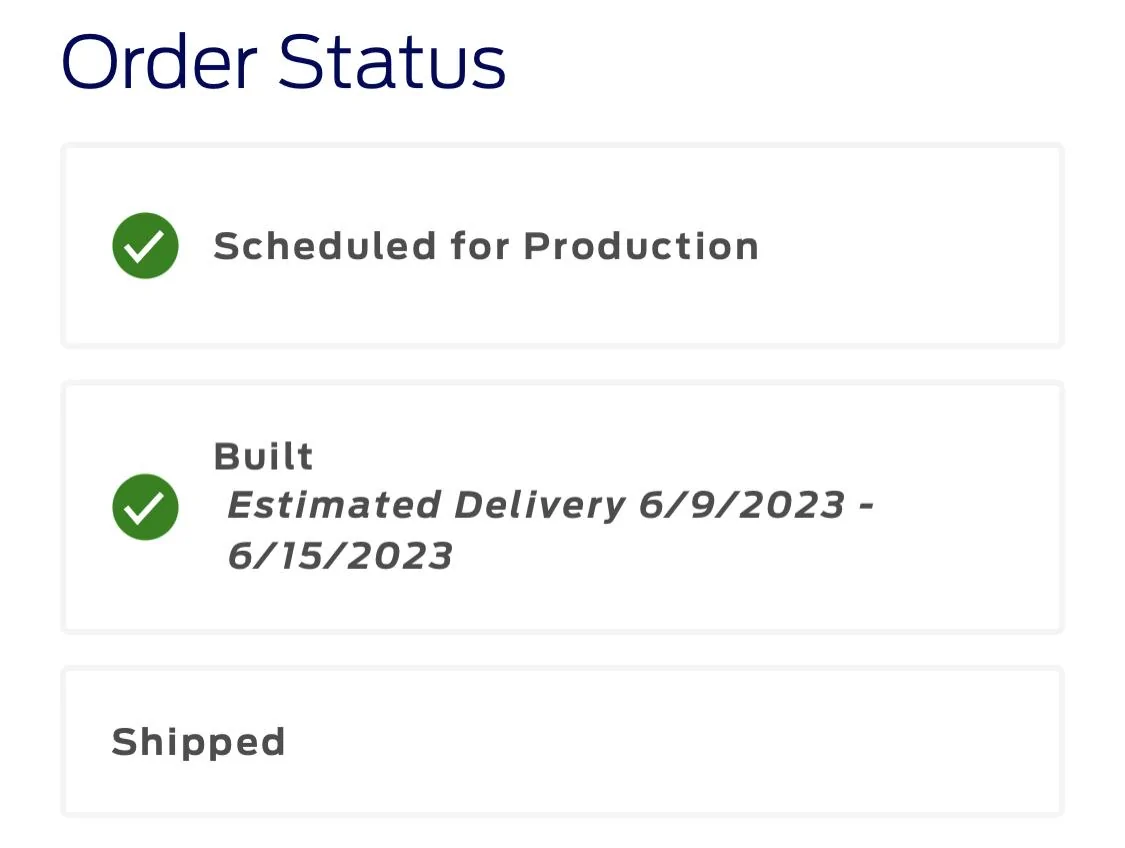Select the 6/15/2023 end date text
Screen dimensions: 1125x848
pos(339,556)
